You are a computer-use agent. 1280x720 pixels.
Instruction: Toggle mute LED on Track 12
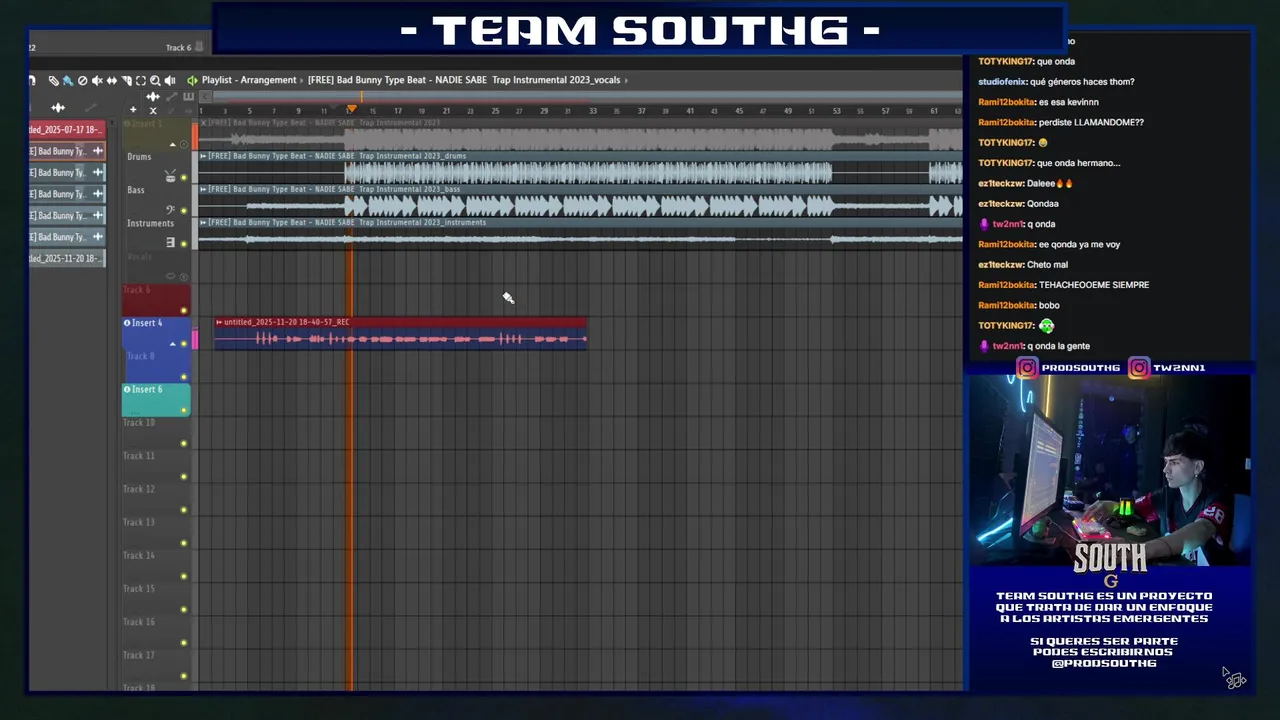pyautogui.click(x=184, y=510)
